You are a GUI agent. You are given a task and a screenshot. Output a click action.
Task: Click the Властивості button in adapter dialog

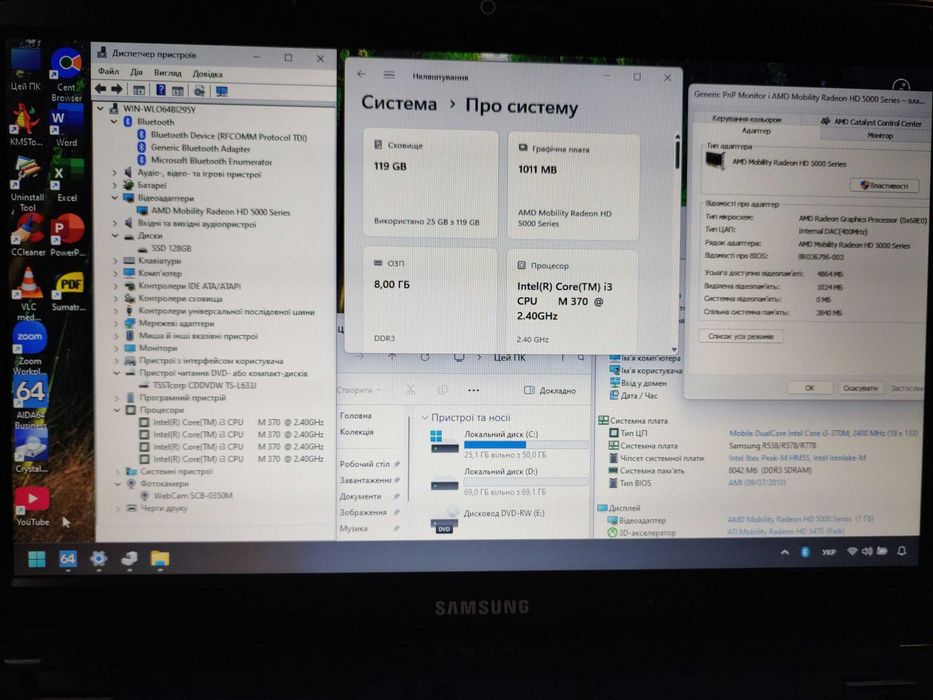[x=884, y=185]
